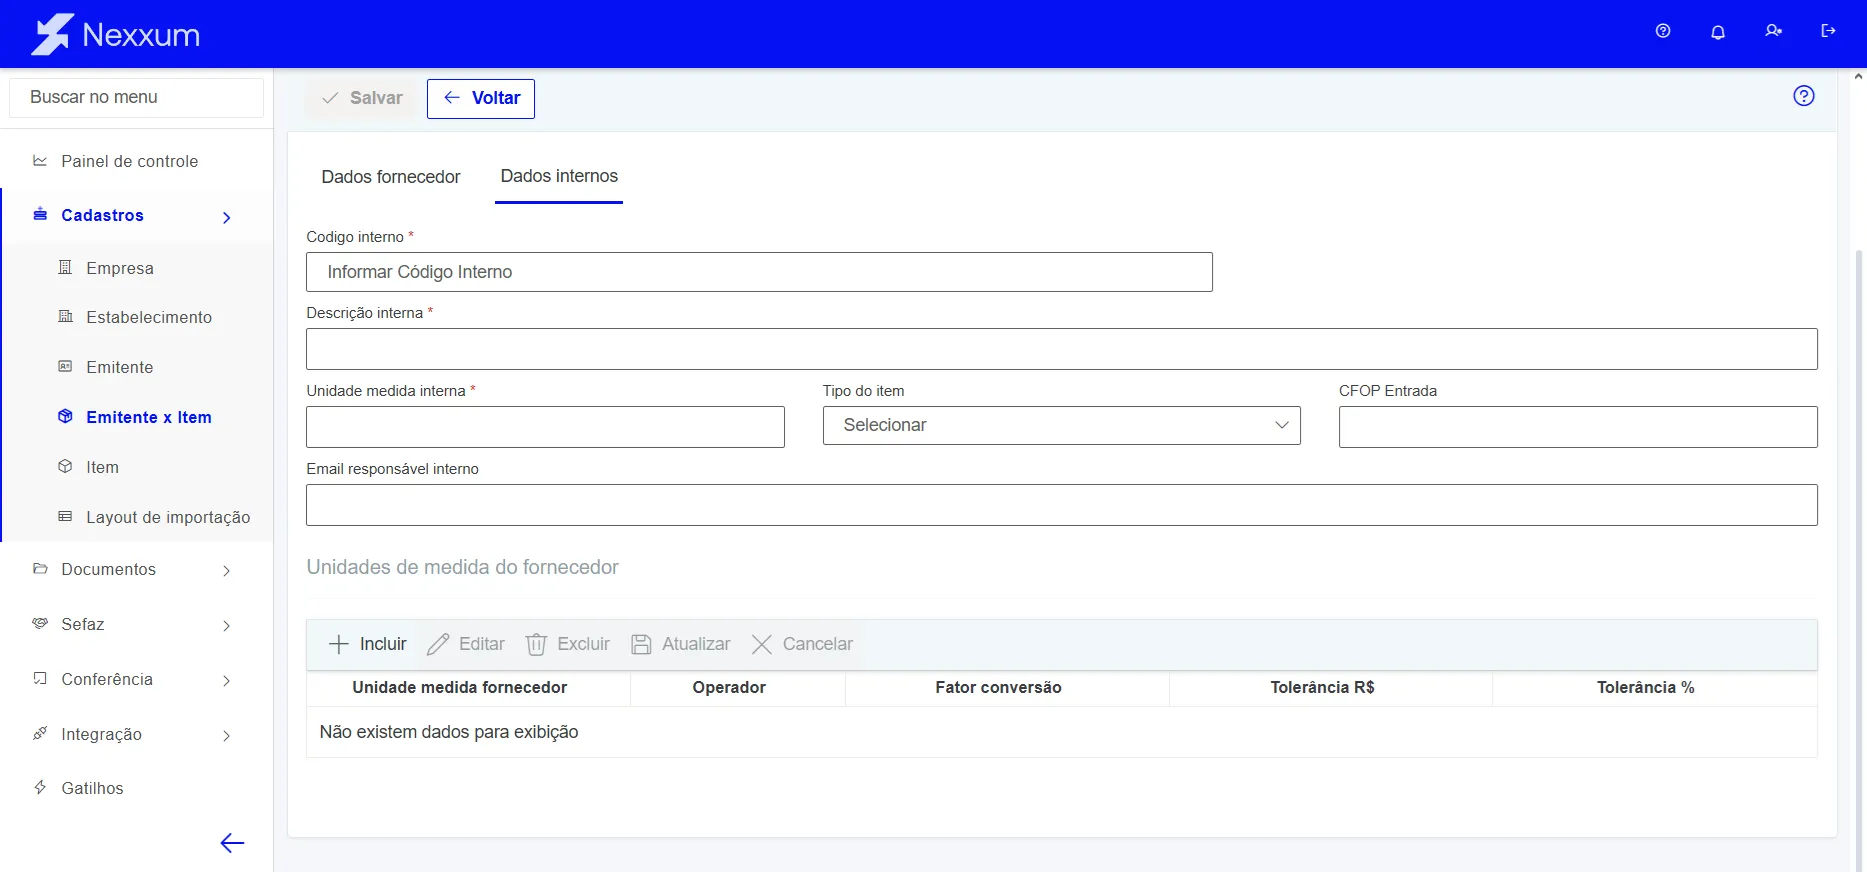Click the Documentos folder icon
Viewport: 1867px width, 872px height.
40,568
